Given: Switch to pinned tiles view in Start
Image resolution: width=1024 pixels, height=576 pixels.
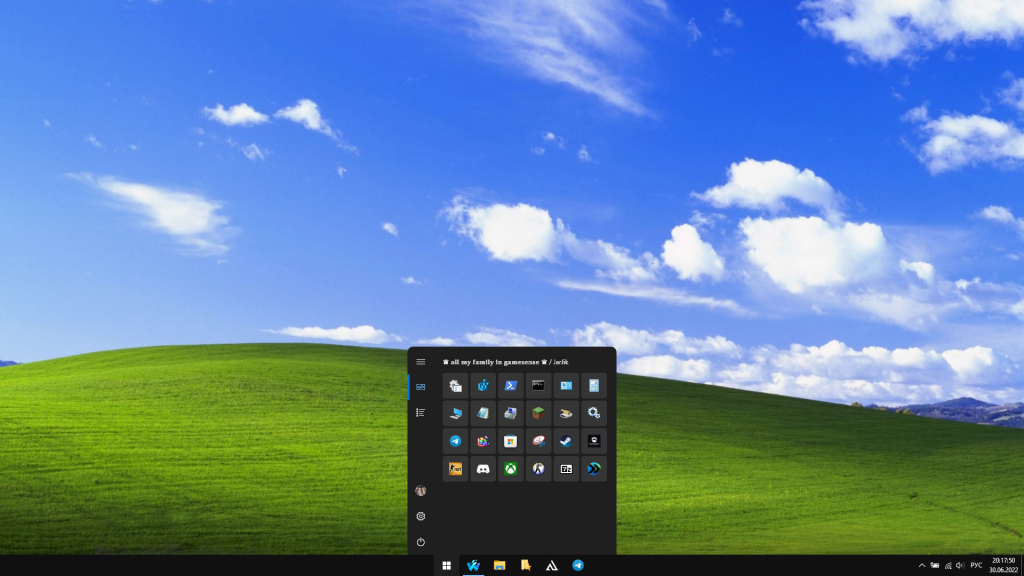Looking at the screenshot, I should 421,387.
